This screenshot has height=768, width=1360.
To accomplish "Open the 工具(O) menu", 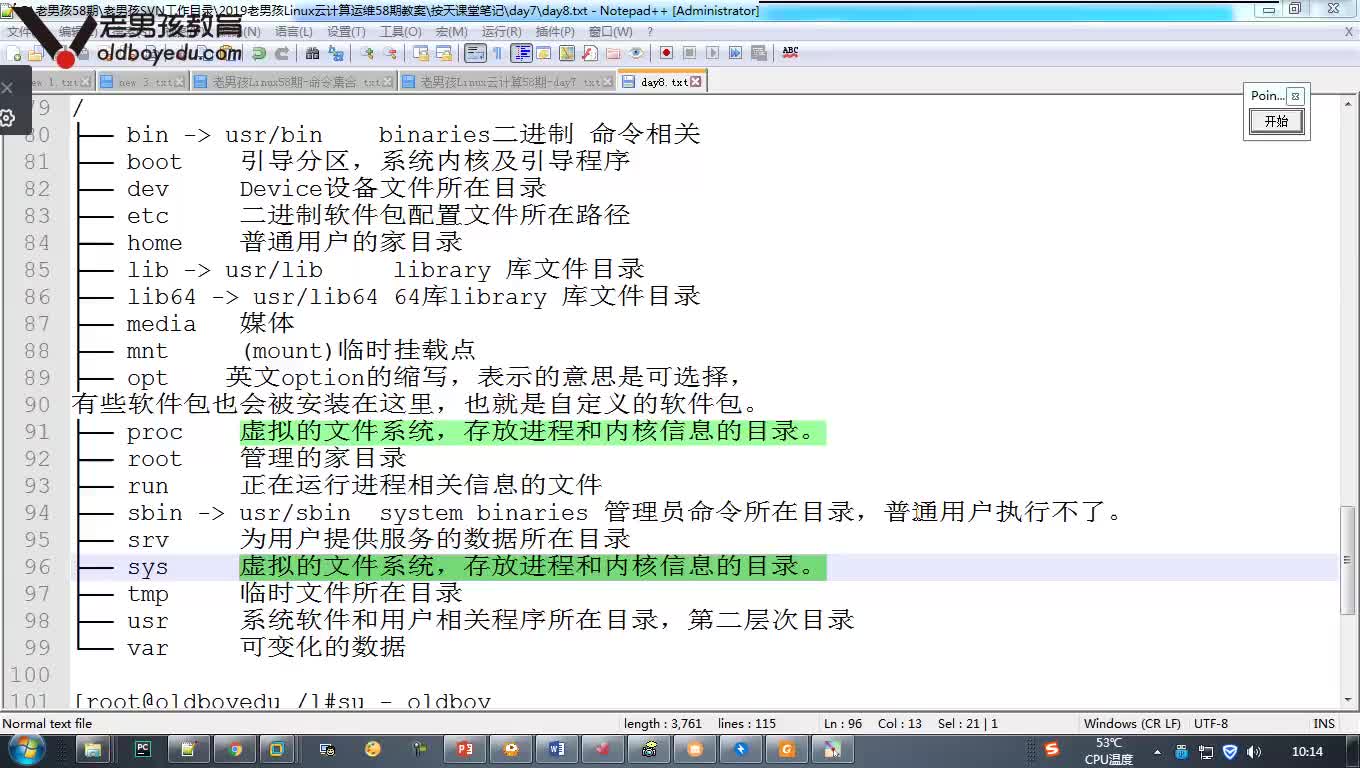I will [x=400, y=32].
